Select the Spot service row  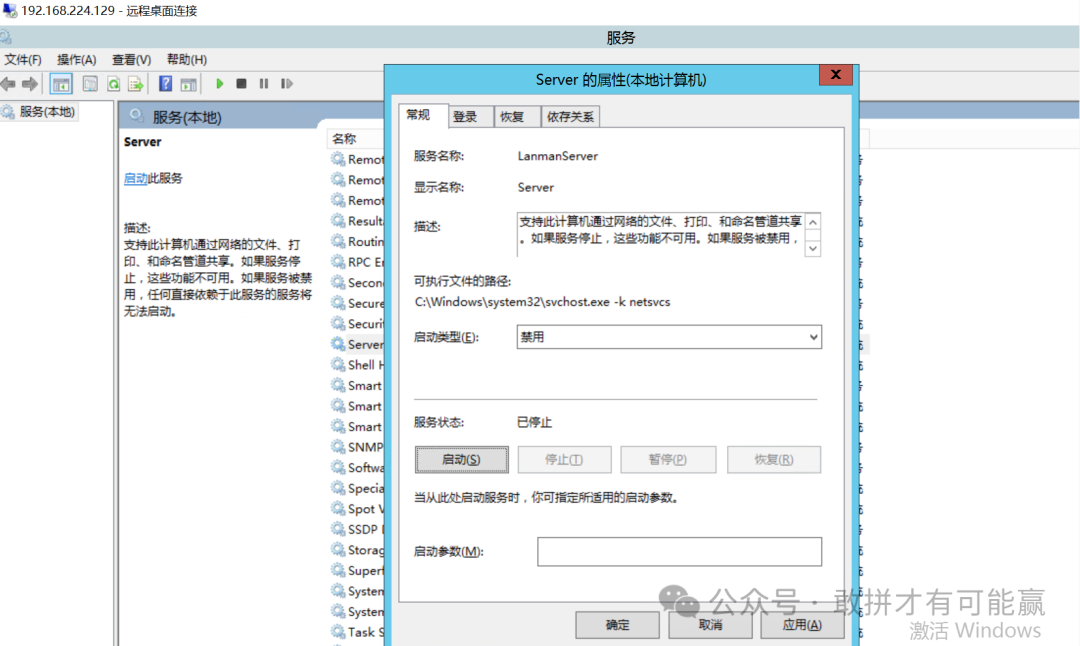357,508
